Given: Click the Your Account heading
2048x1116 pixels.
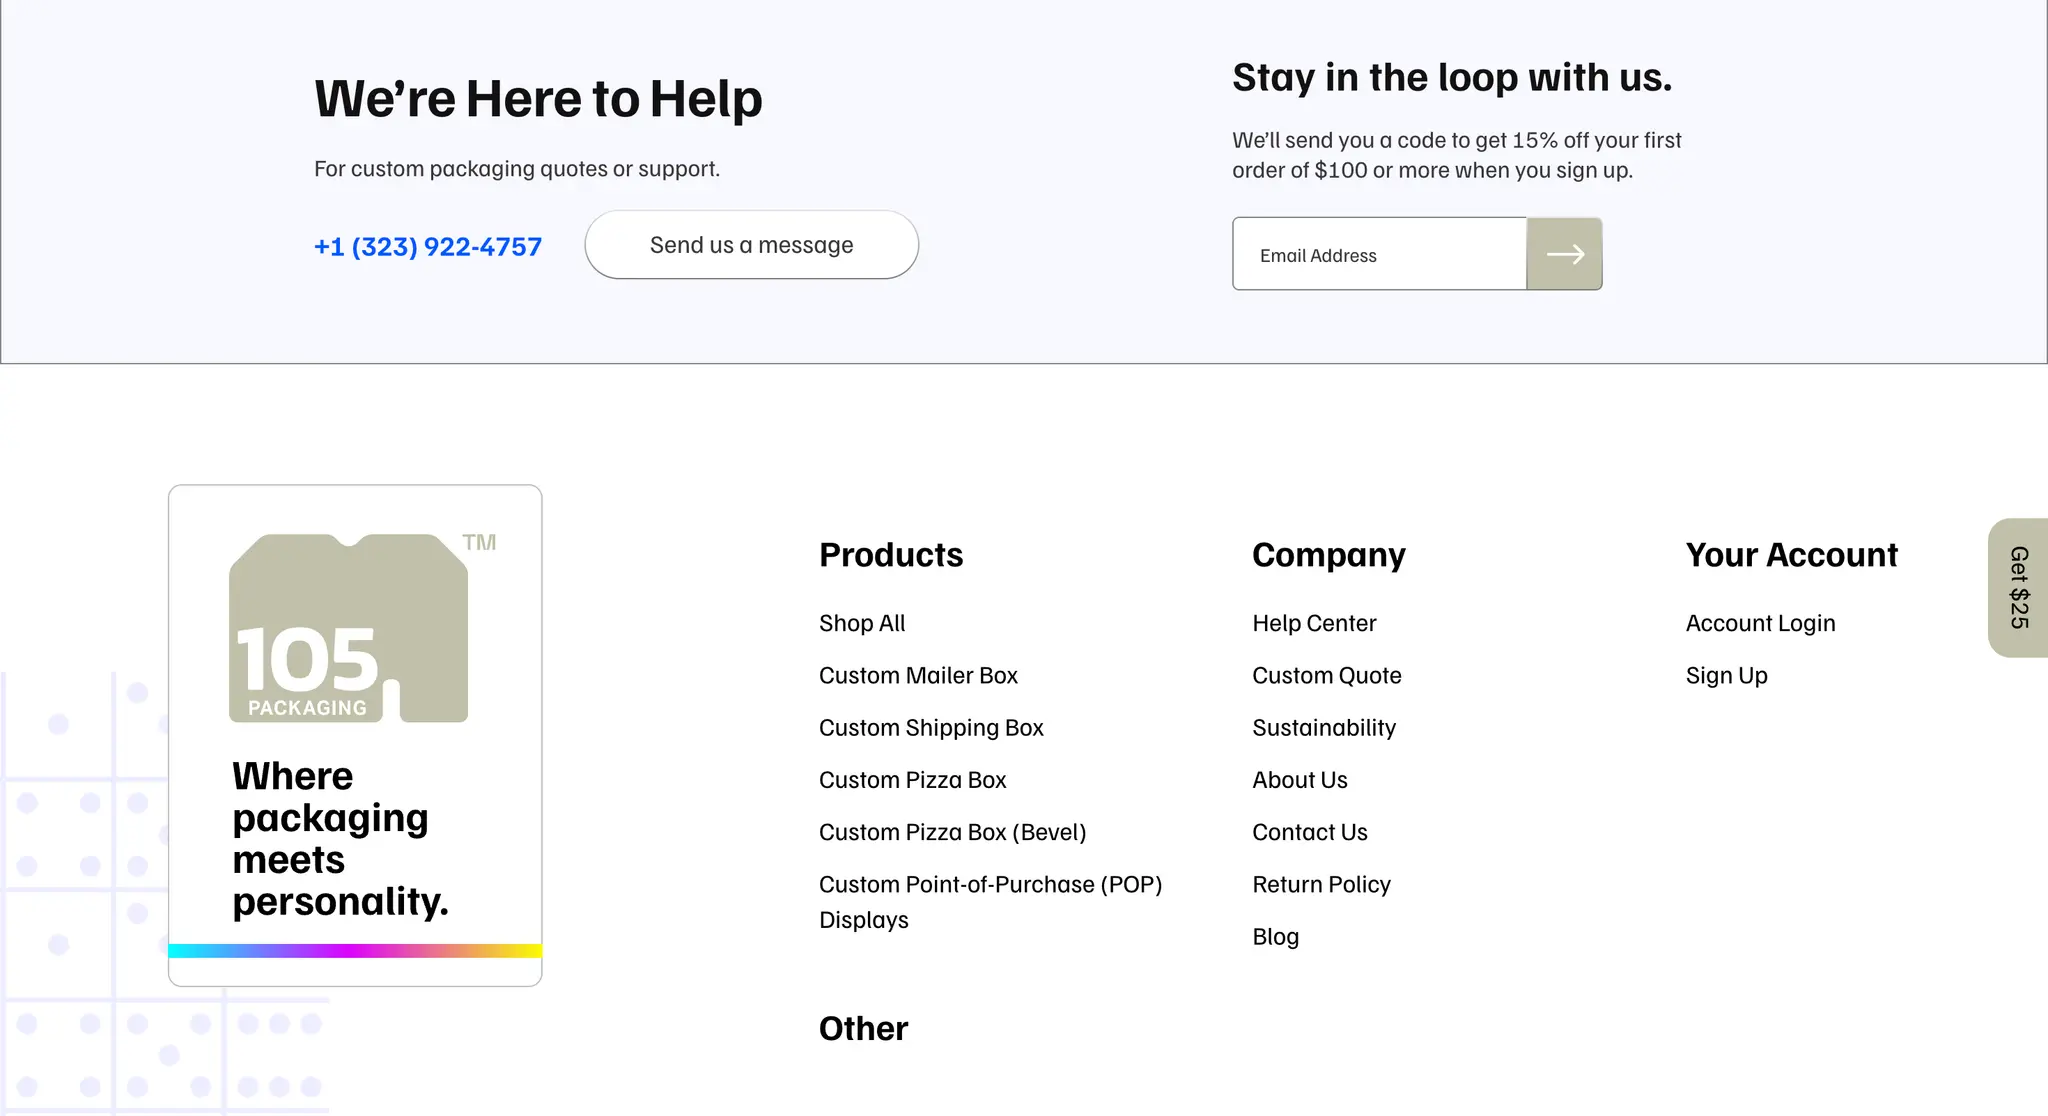Looking at the screenshot, I should pos(1791,555).
